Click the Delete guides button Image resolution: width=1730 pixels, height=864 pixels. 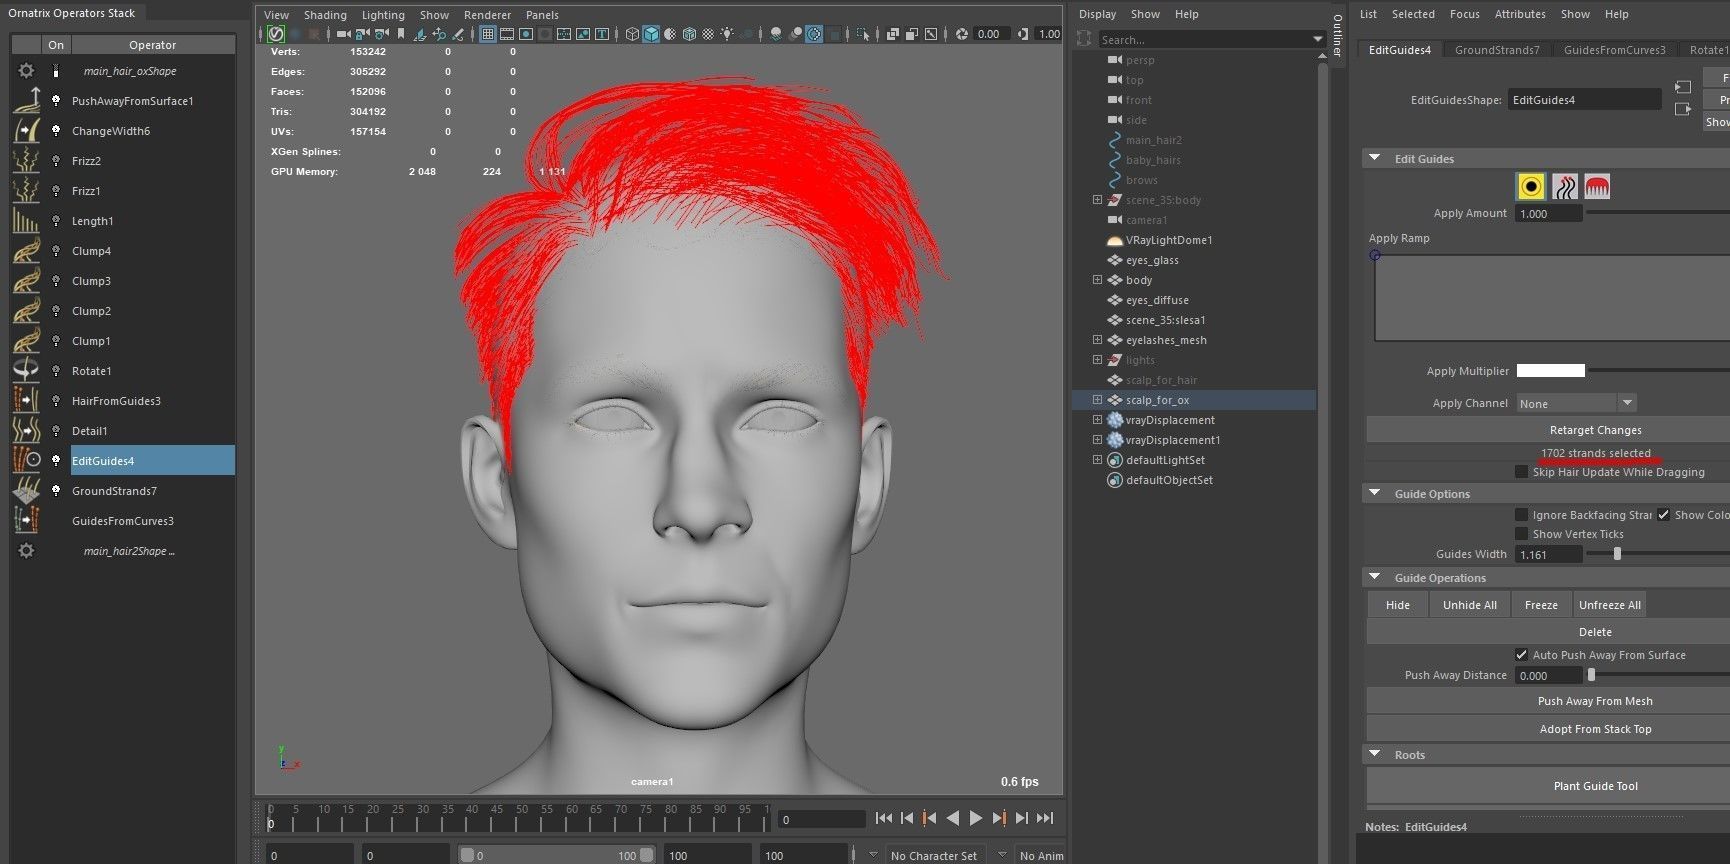pyautogui.click(x=1595, y=632)
